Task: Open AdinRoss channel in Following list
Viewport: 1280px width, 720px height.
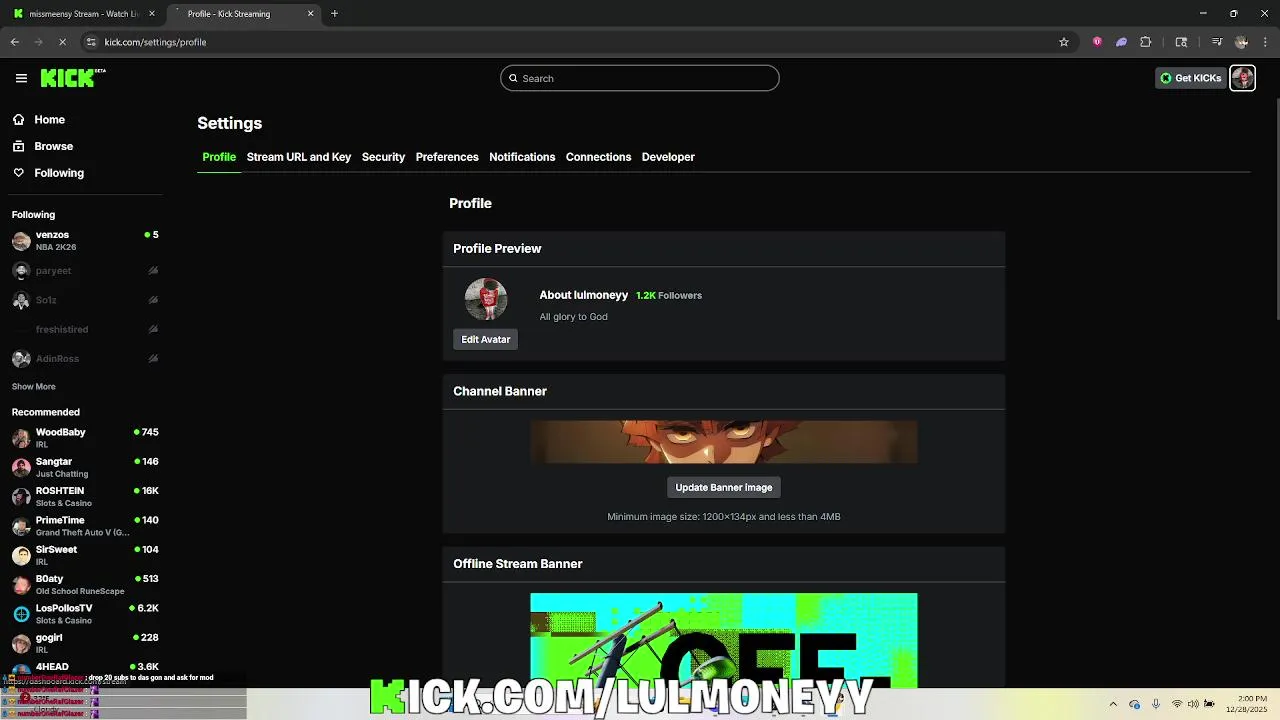Action: click(x=85, y=358)
